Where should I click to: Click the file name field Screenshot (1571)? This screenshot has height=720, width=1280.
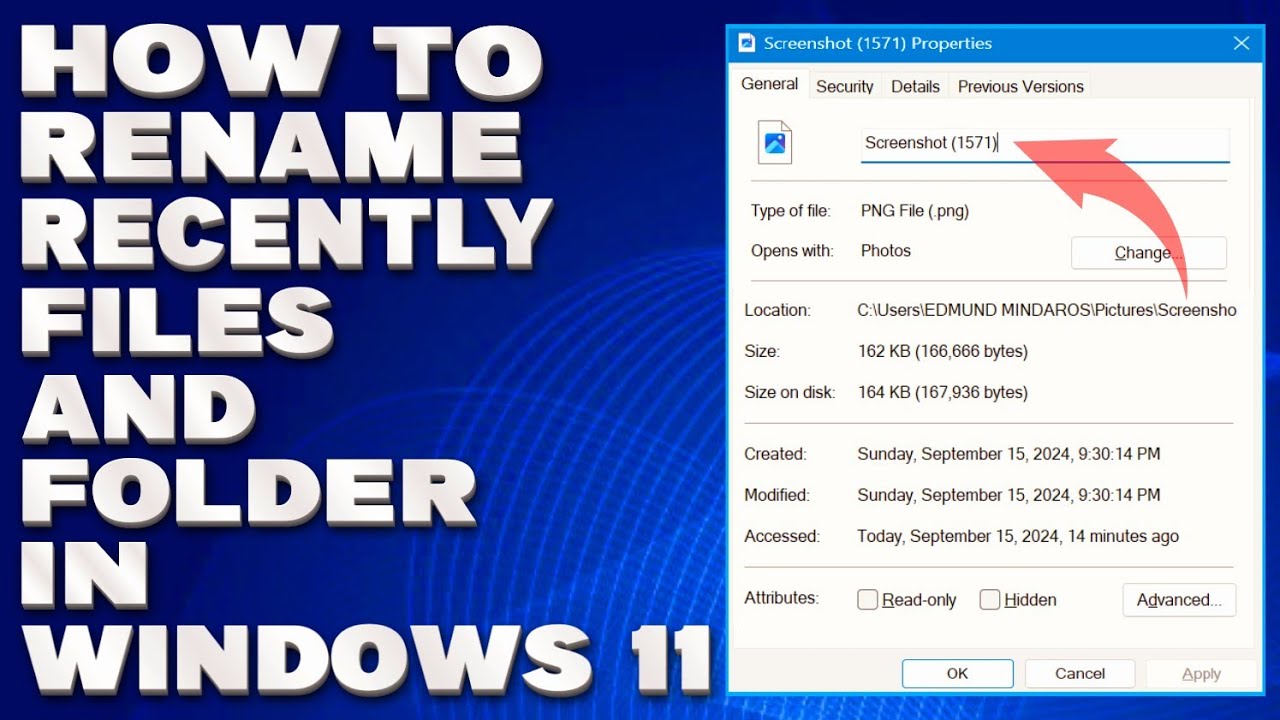1044,144
